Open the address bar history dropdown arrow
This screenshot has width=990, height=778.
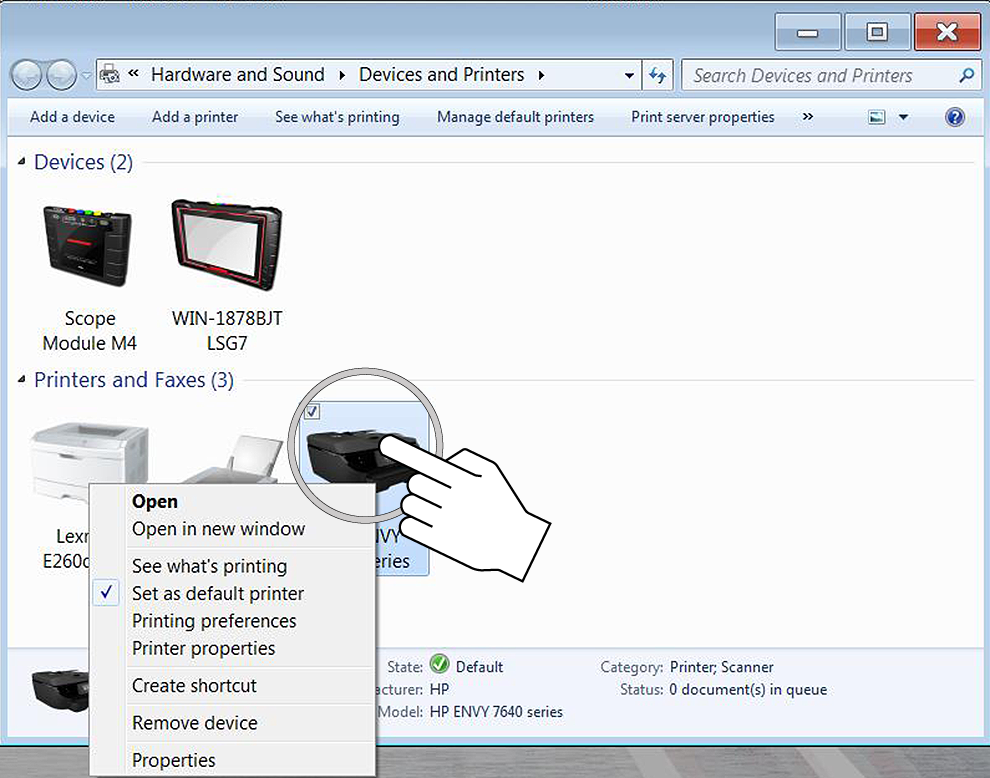tap(629, 75)
